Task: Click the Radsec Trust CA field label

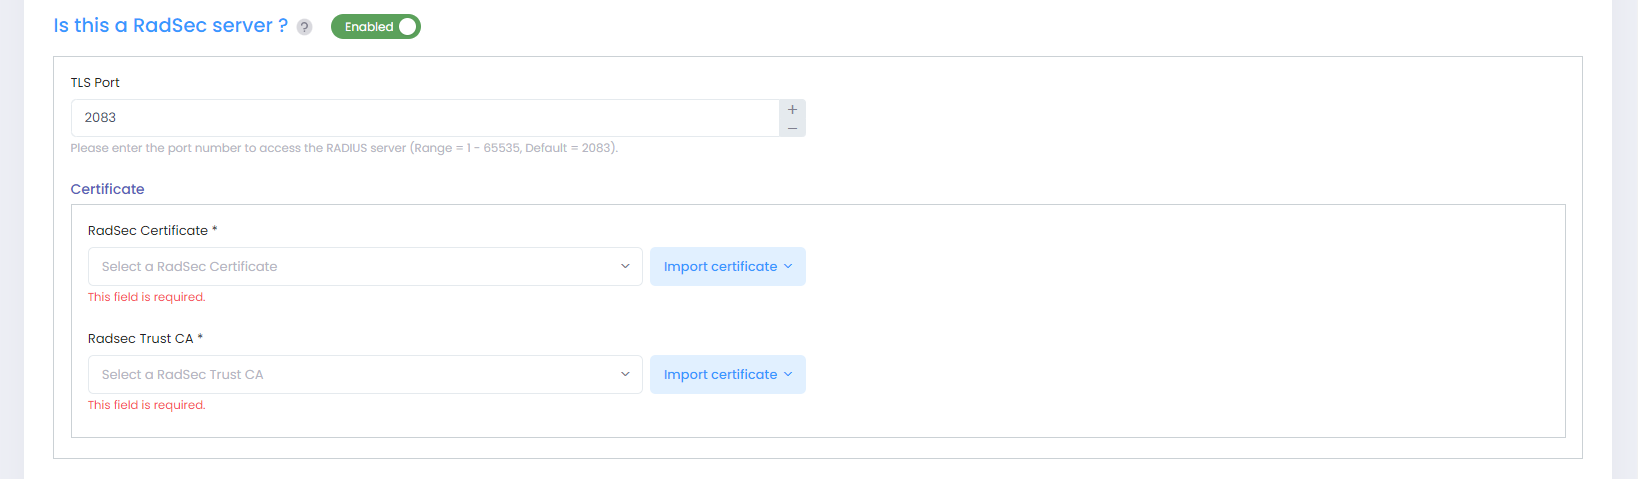Action: 141,338
